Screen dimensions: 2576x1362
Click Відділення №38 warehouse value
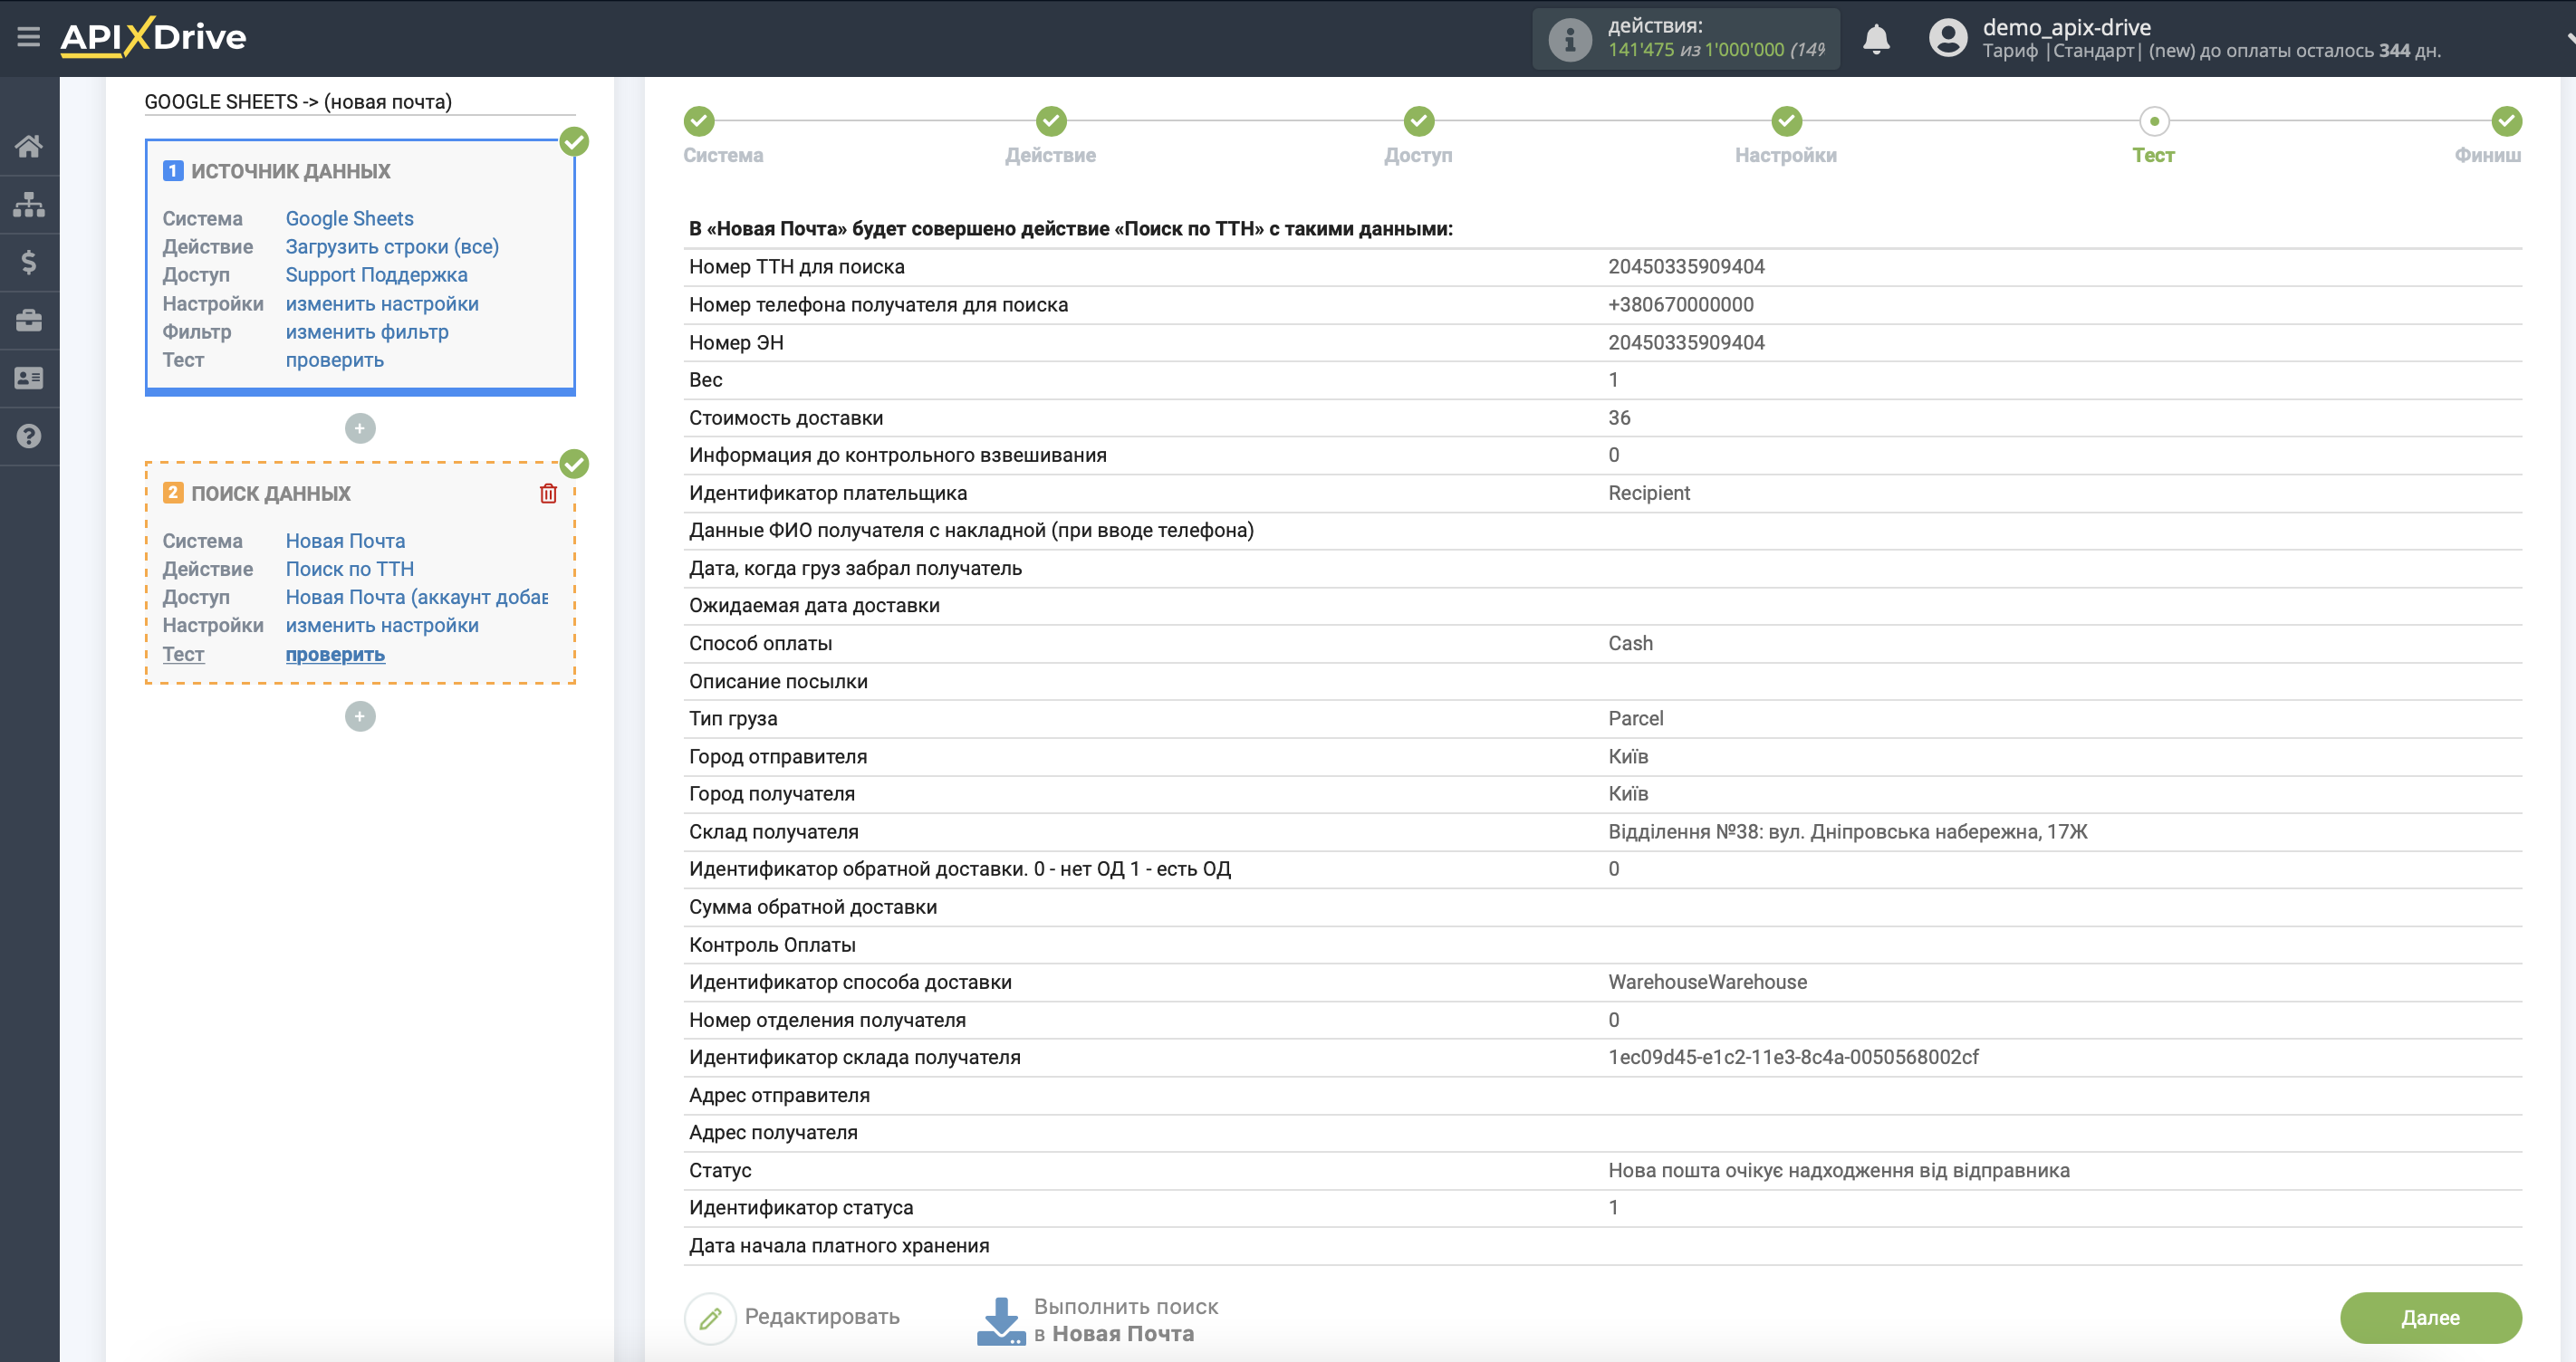click(x=1847, y=831)
